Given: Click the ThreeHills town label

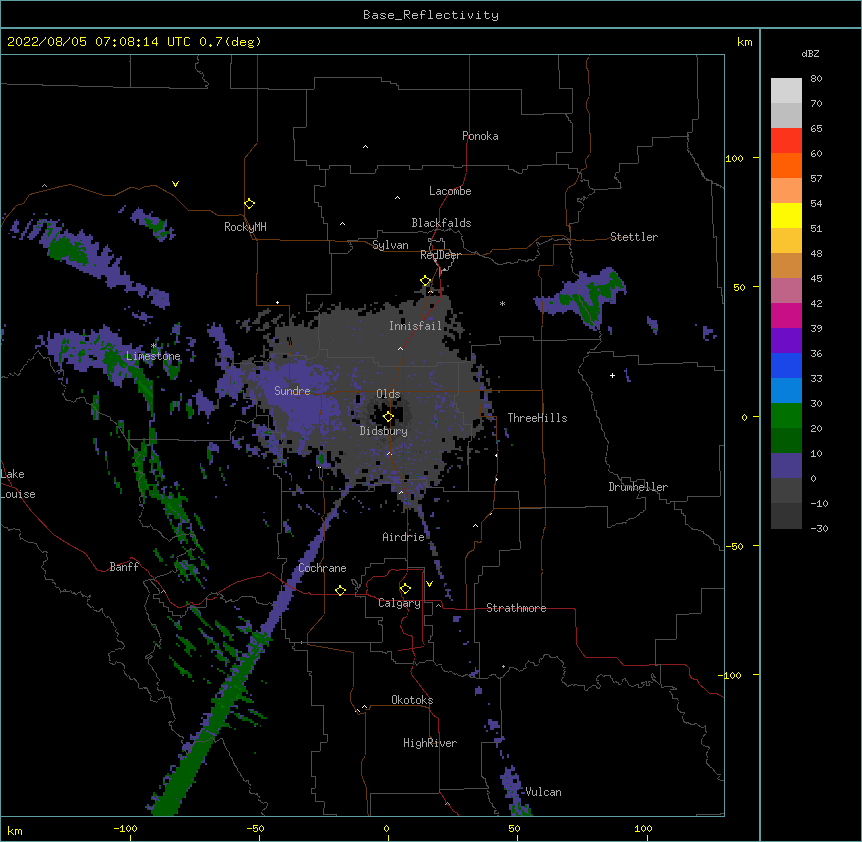Looking at the screenshot, I should click(537, 418).
